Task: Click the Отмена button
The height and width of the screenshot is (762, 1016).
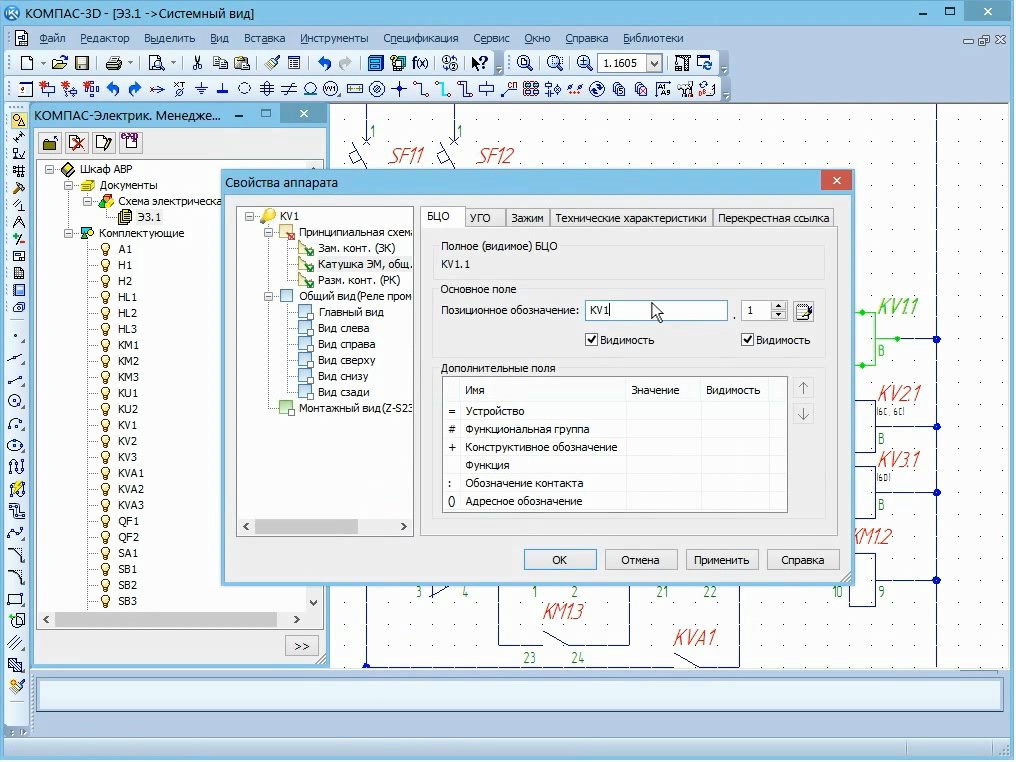Action: click(x=640, y=560)
